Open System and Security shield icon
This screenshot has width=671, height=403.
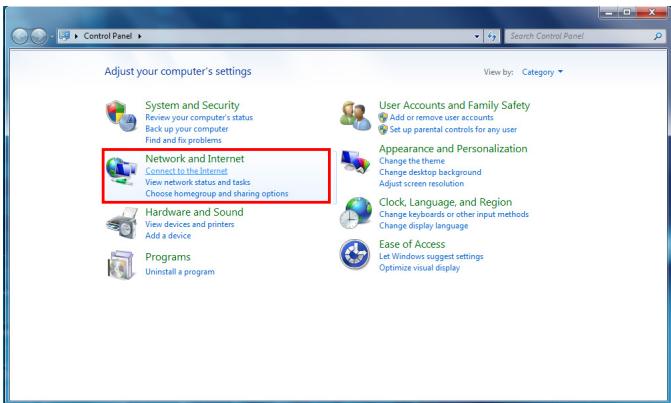(121, 116)
